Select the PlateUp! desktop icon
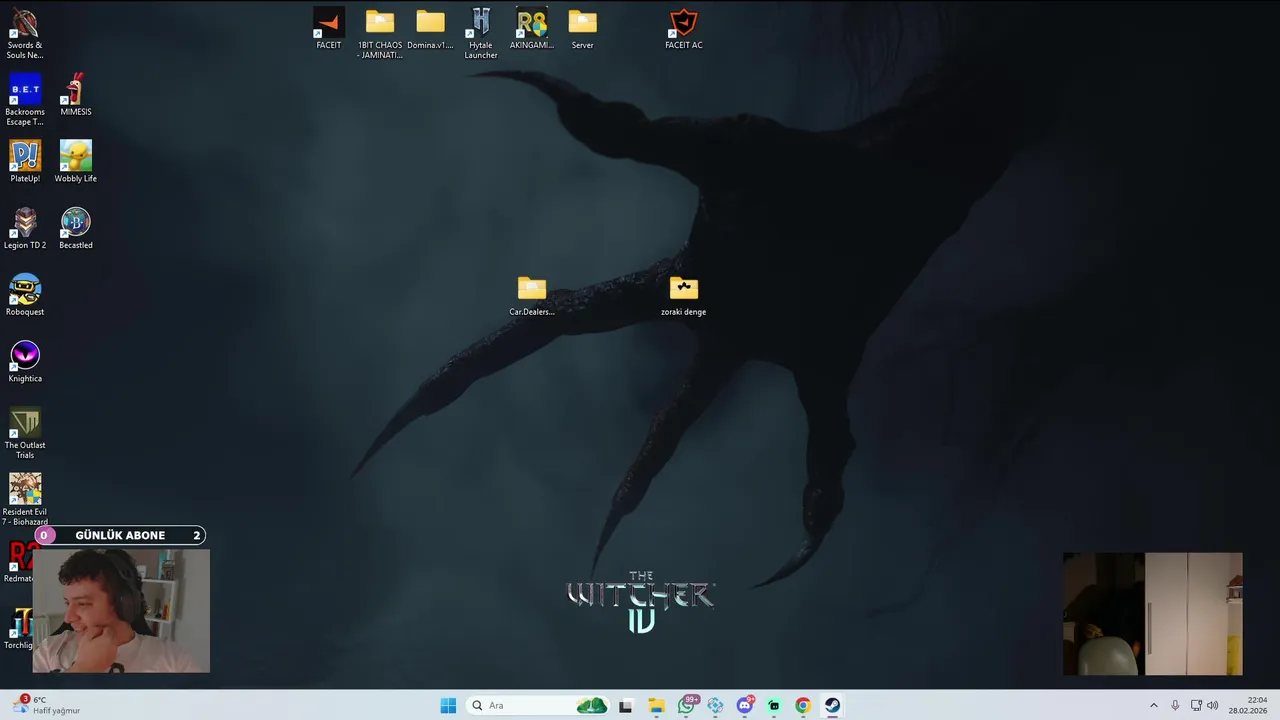 pos(25,161)
